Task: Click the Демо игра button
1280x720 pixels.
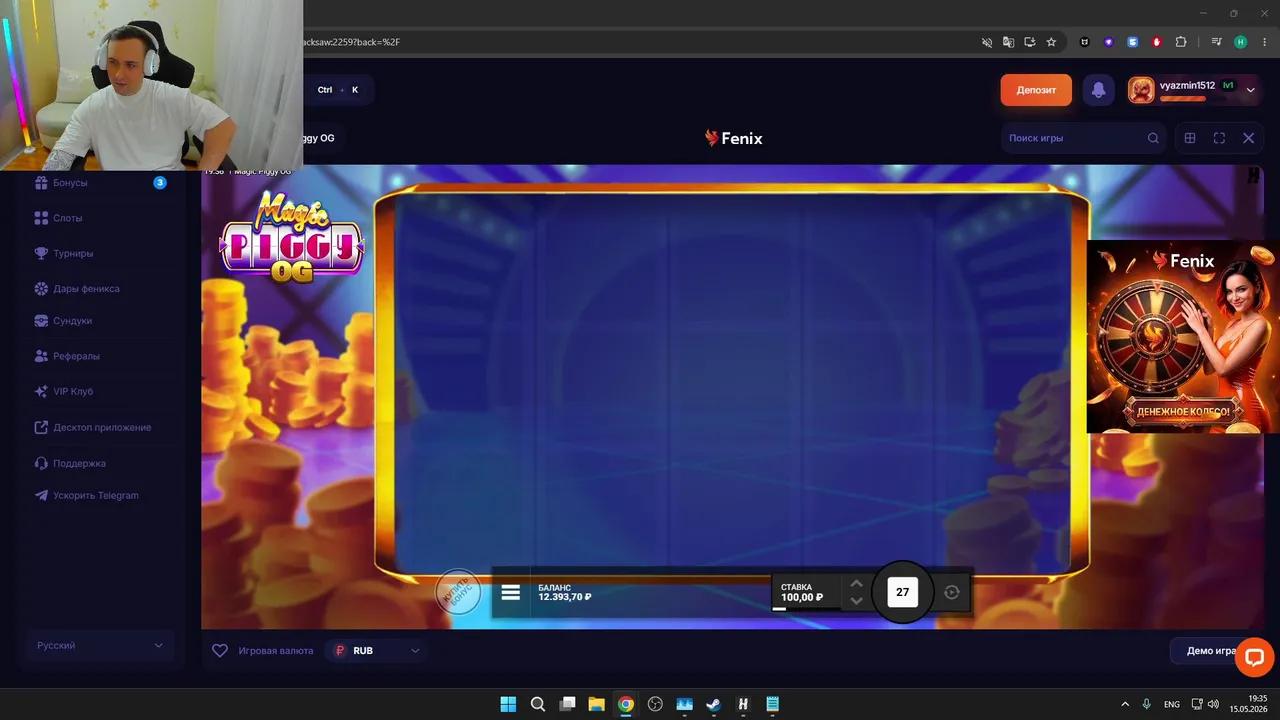Action: (1210, 650)
